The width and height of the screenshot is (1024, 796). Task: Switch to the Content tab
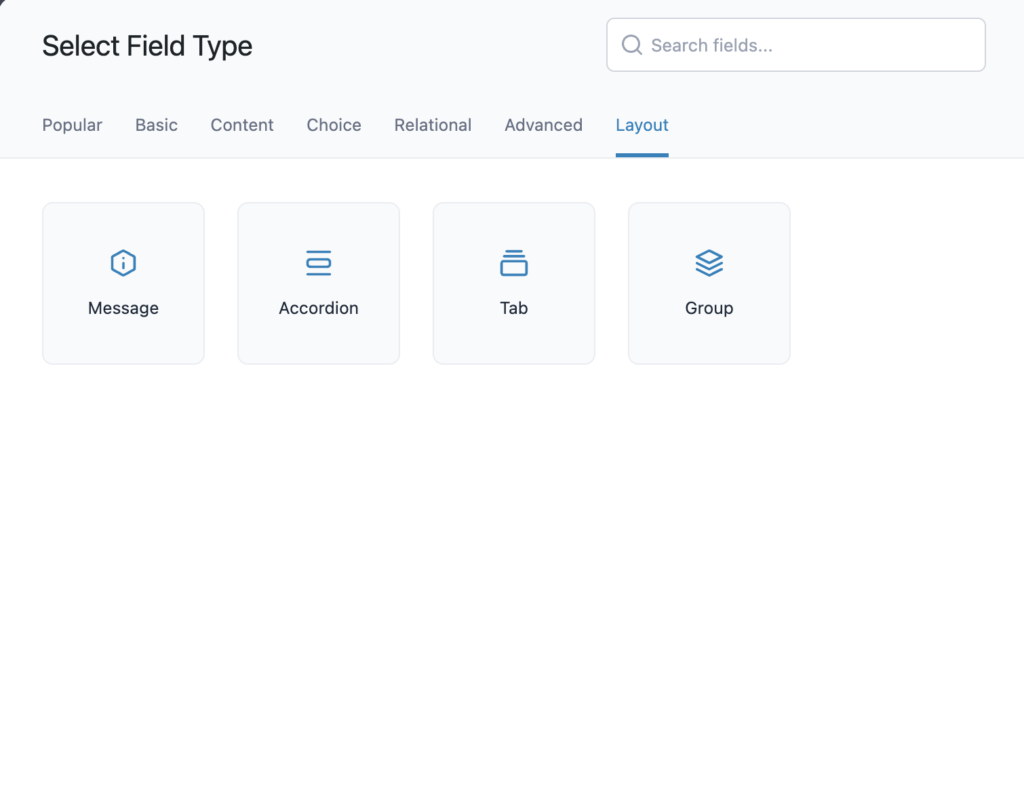tap(242, 125)
